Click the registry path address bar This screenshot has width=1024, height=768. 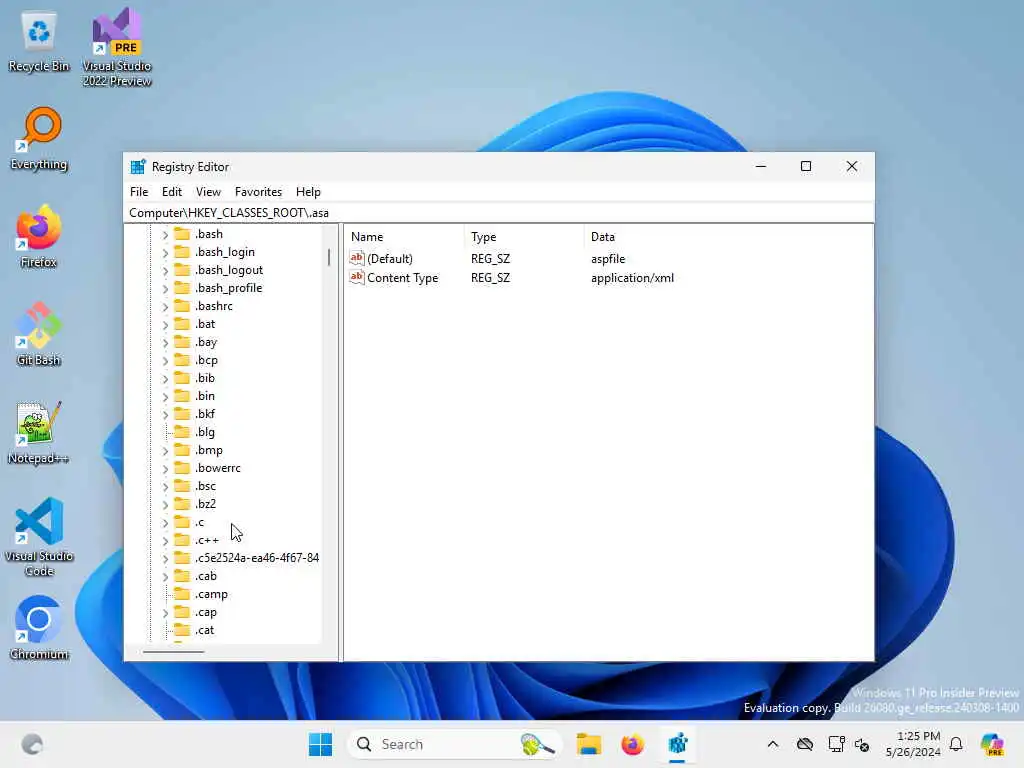[x=498, y=213]
